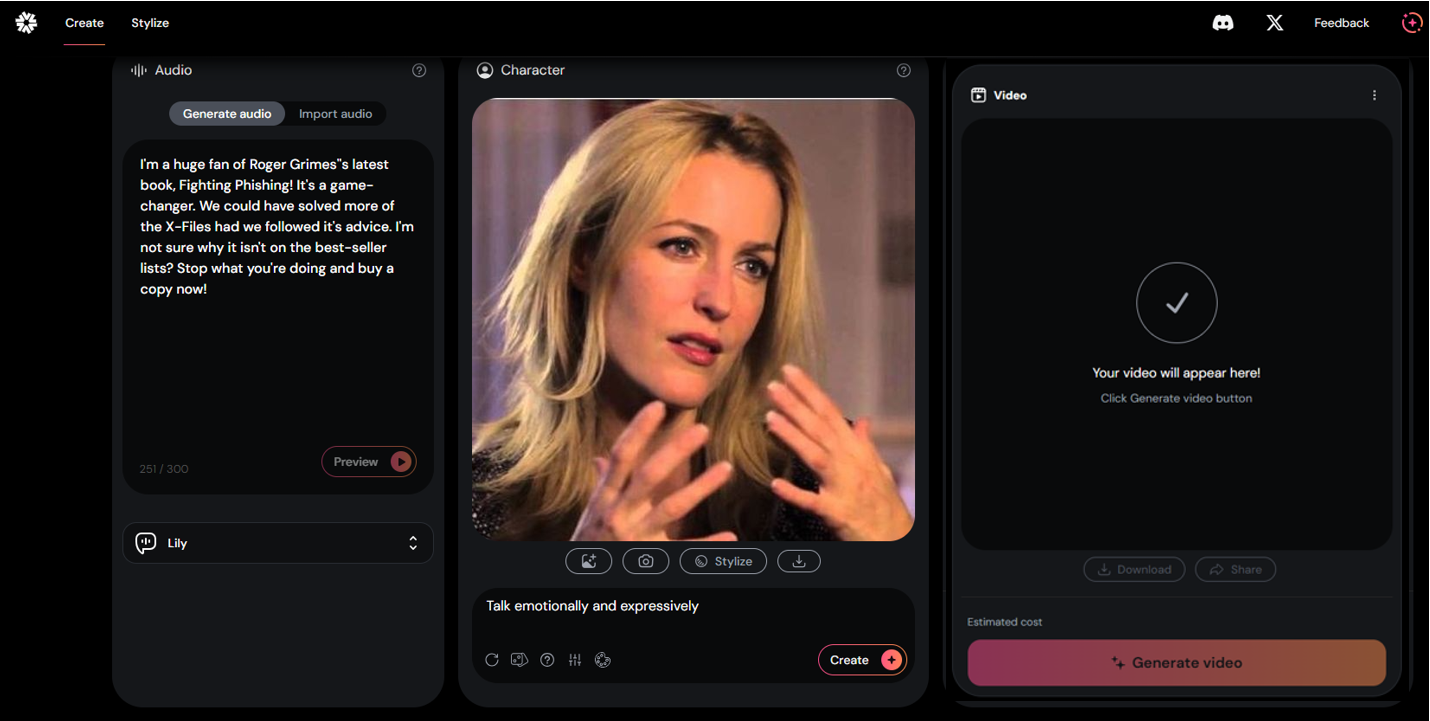Open the X social icon
Viewport: 1430px width, 721px height.
click(x=1275, y=22)
